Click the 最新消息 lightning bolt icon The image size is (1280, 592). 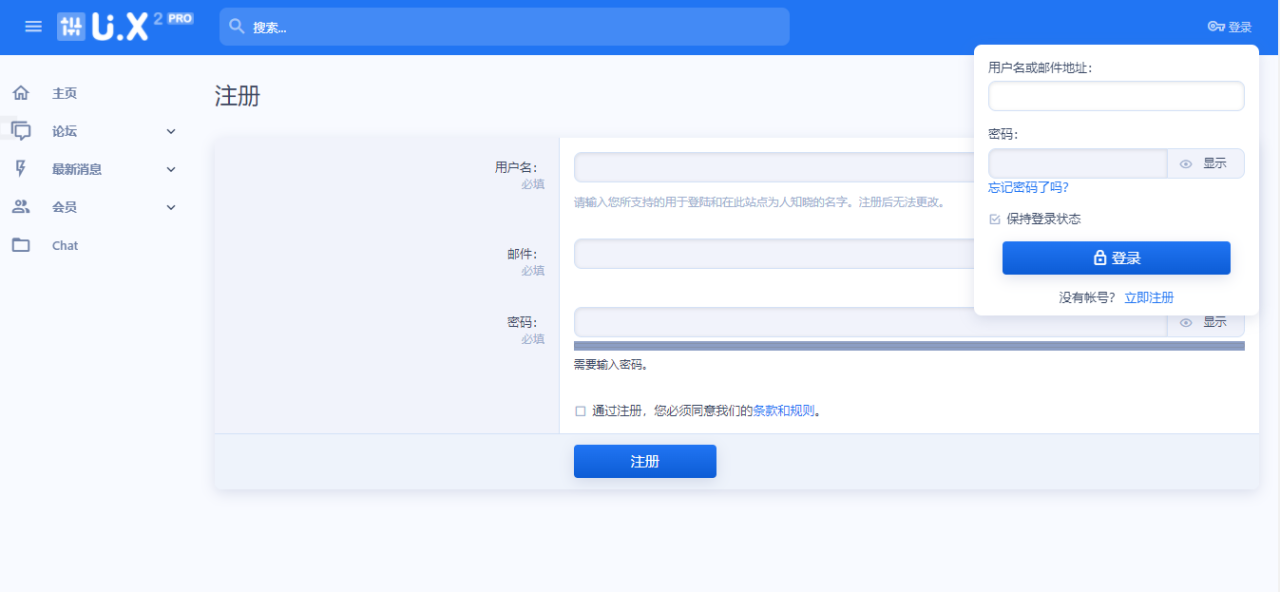click(x=21, y=168)
